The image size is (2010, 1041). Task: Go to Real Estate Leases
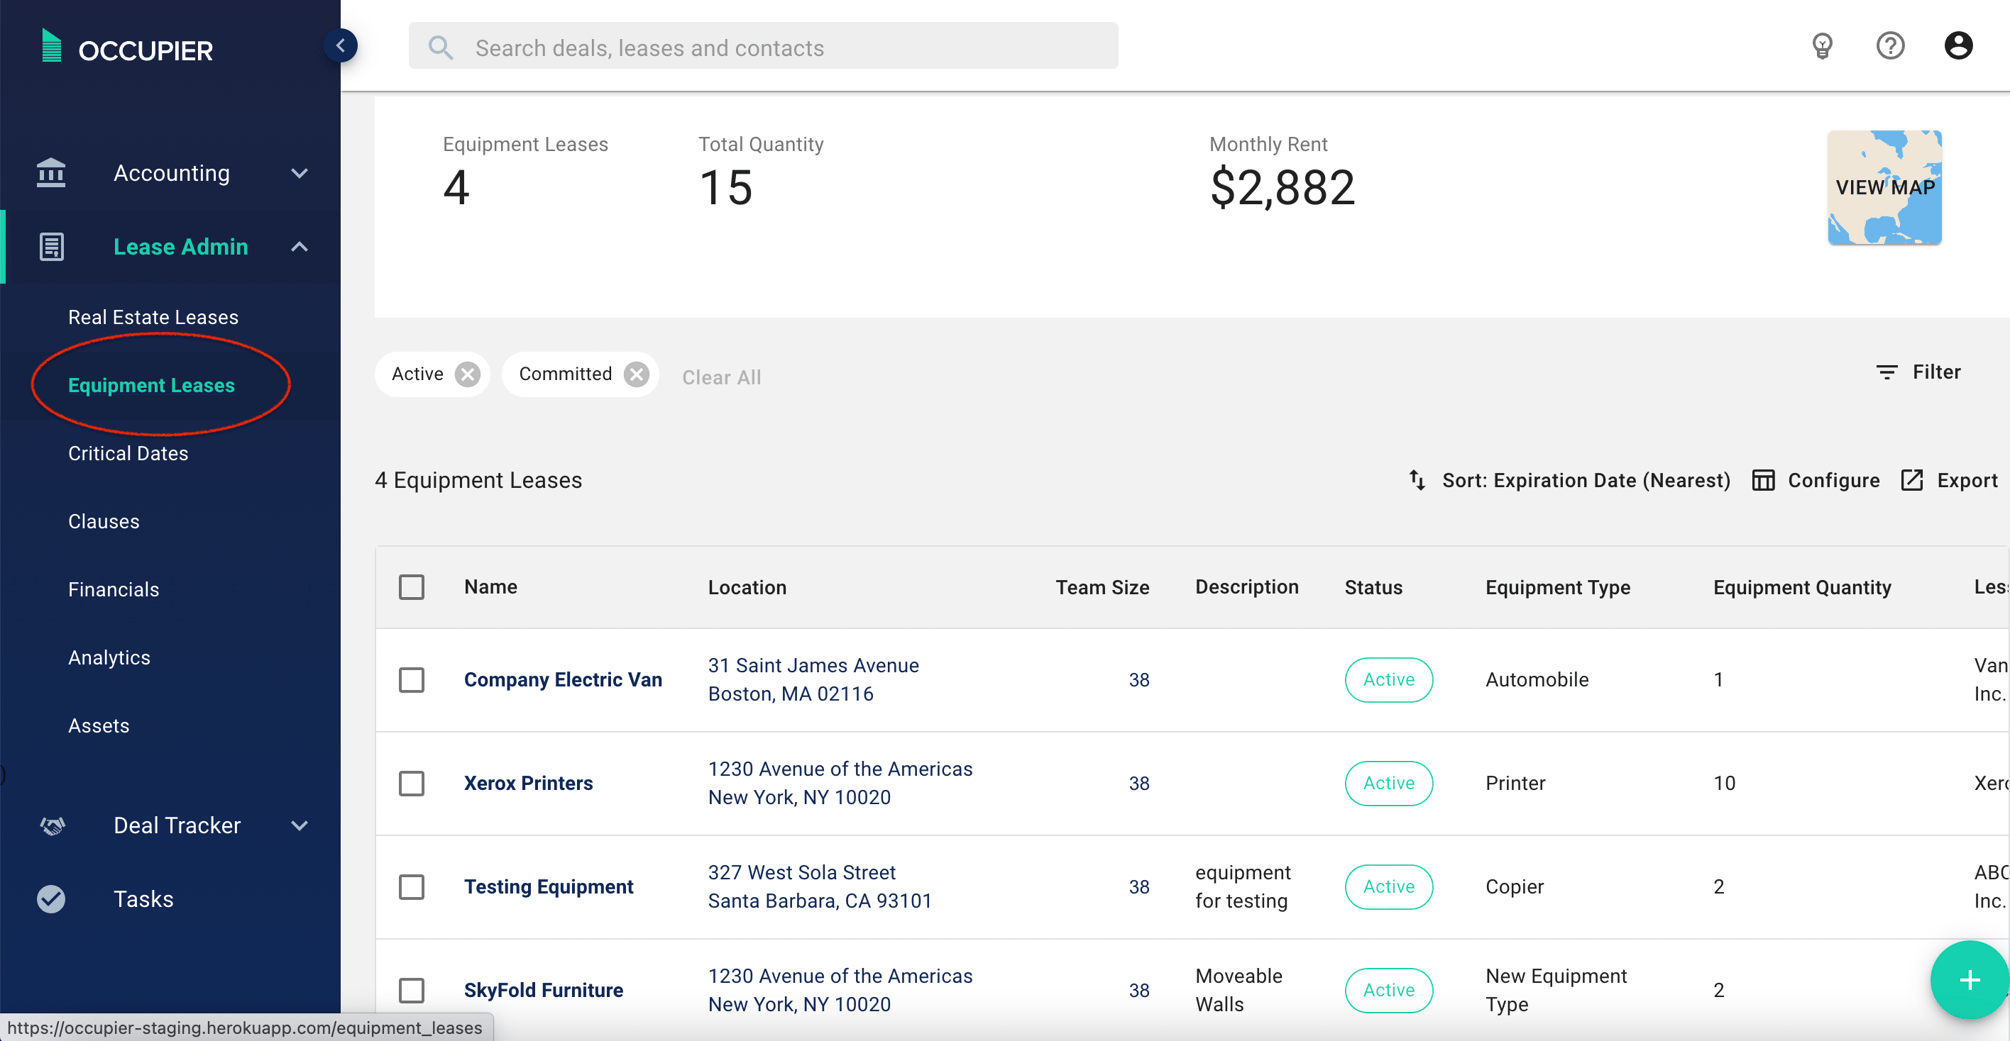click(153, 317)
